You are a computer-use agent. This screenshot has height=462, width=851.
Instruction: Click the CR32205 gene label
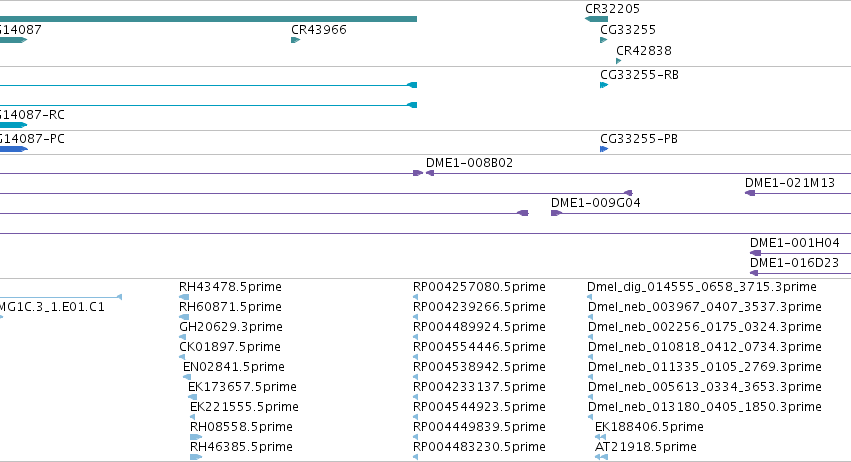612,9
